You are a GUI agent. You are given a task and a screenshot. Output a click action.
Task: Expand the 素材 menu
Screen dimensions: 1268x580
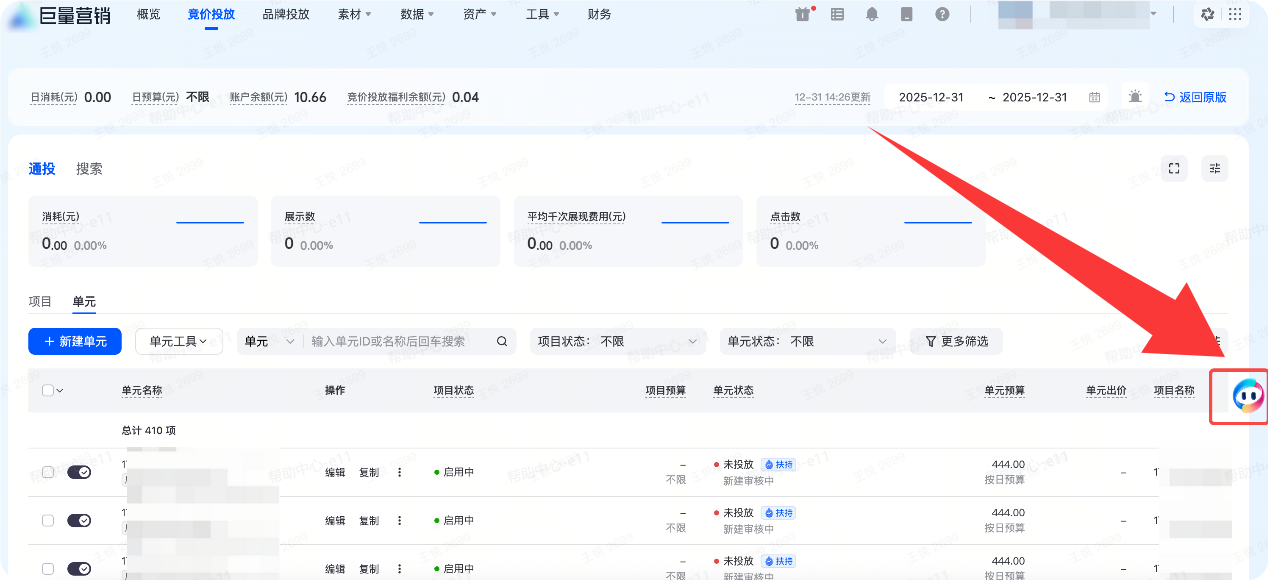pos(354,14)
